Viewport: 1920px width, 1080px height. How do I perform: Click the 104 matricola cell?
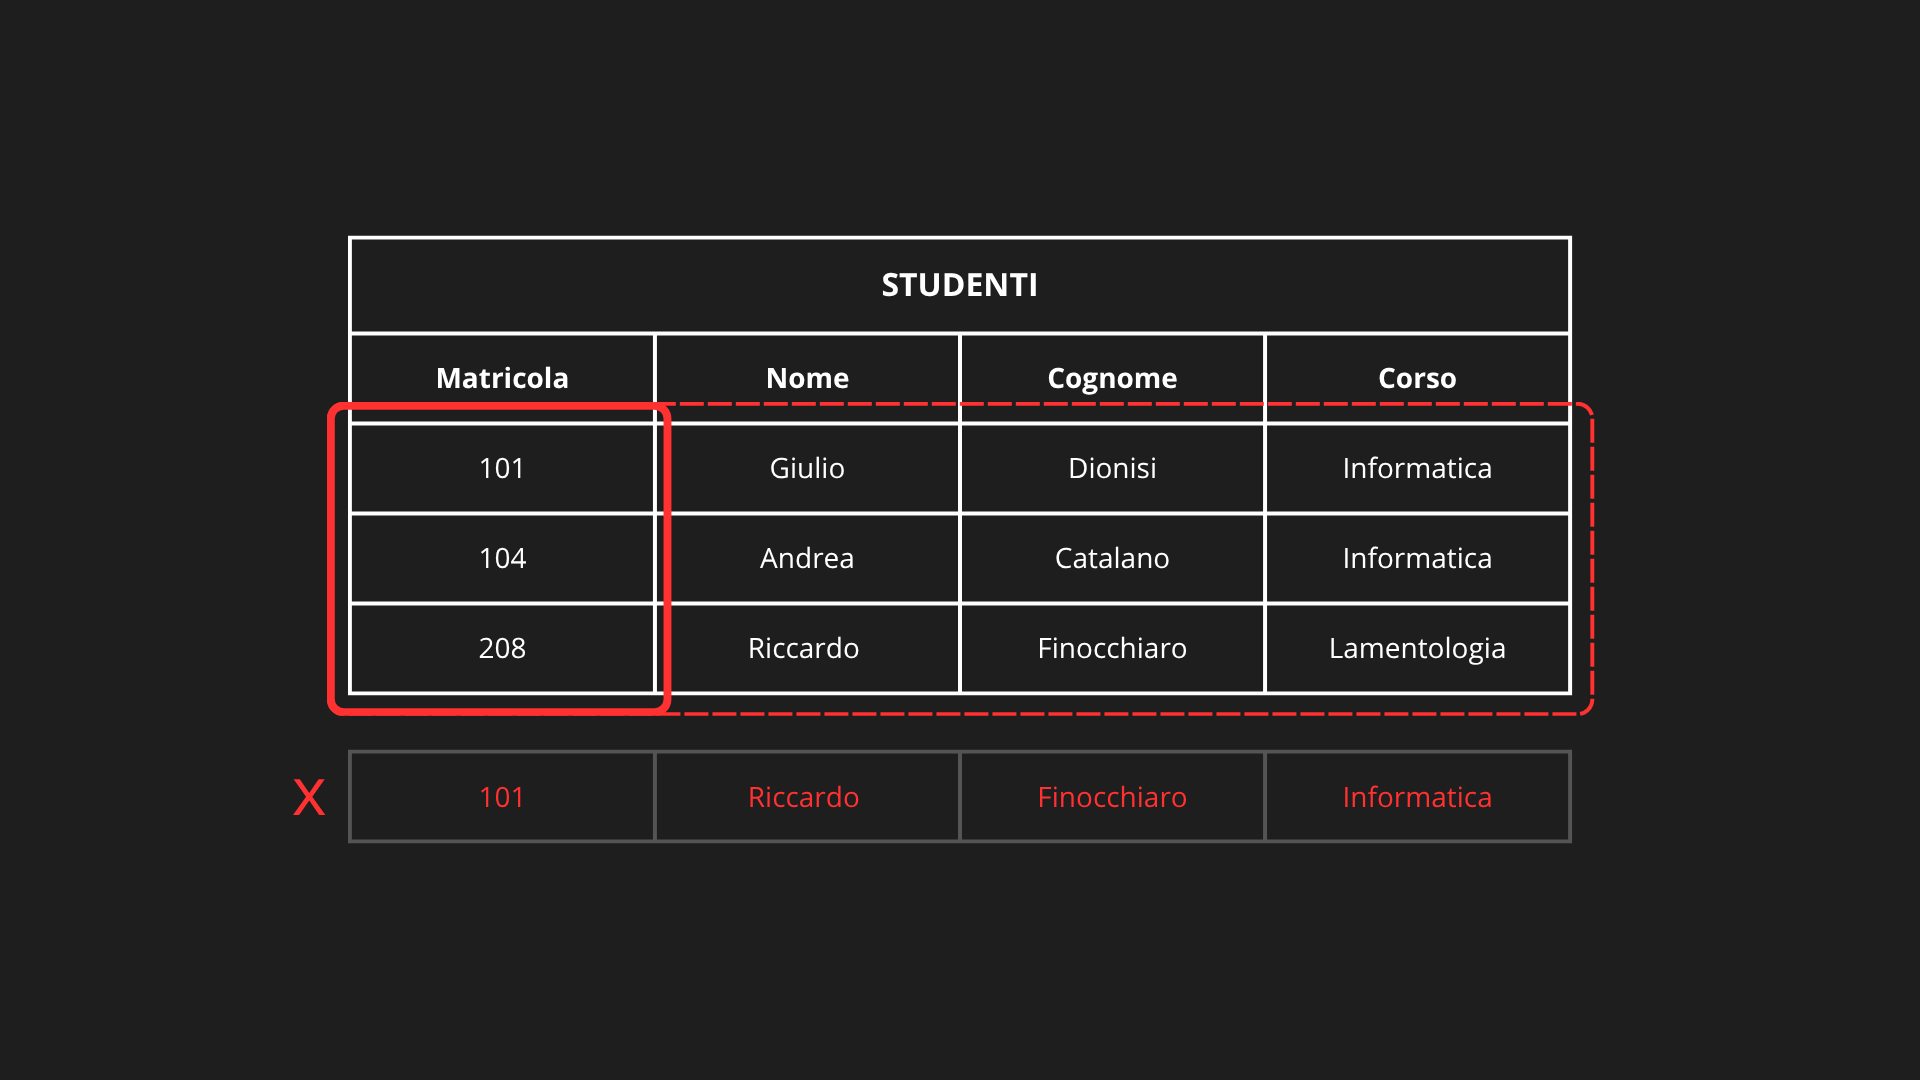pyautogui.click(x=502, y=558)
